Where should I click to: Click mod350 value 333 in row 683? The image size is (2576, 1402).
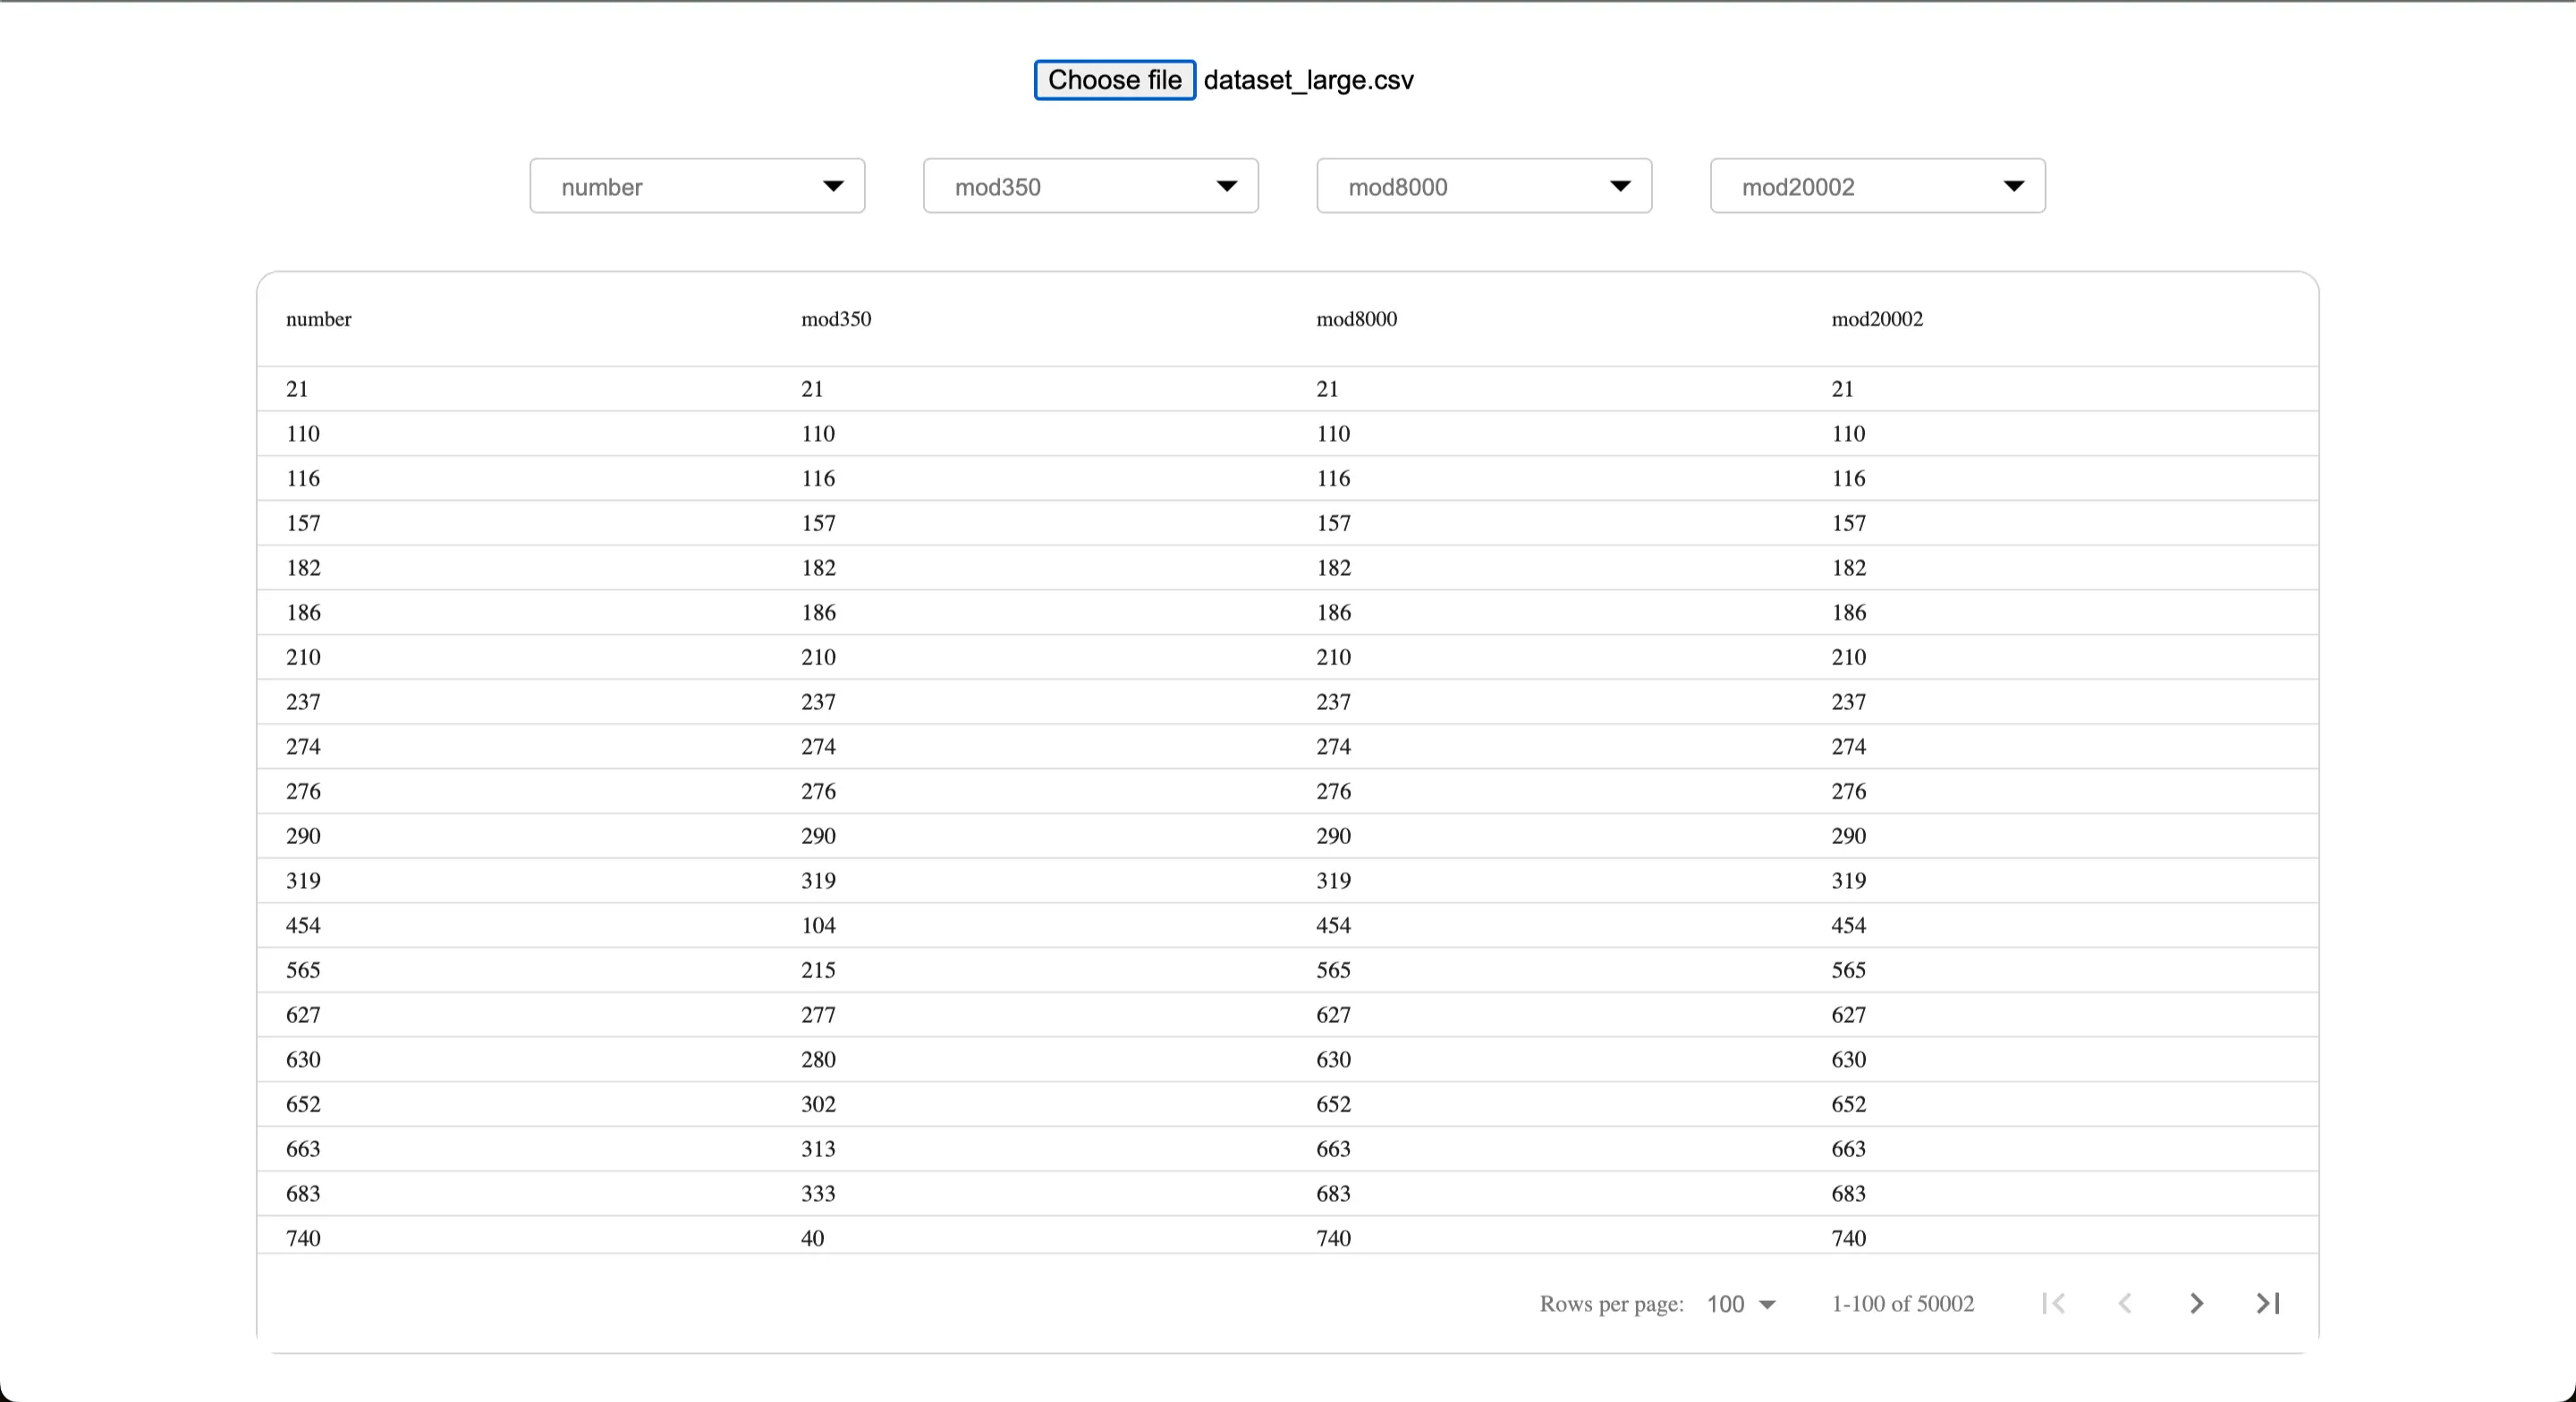click(818, 1193)
